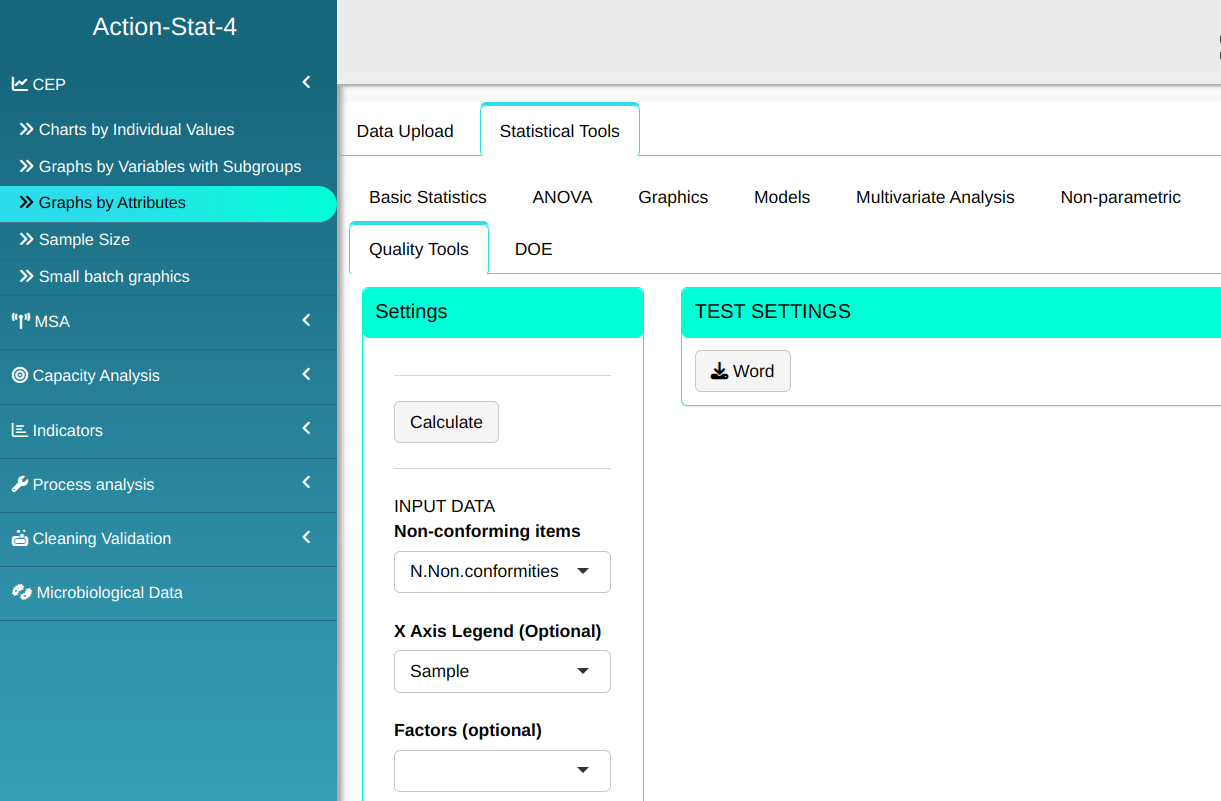Click the Cleaning Validation icon

(19, 538)
